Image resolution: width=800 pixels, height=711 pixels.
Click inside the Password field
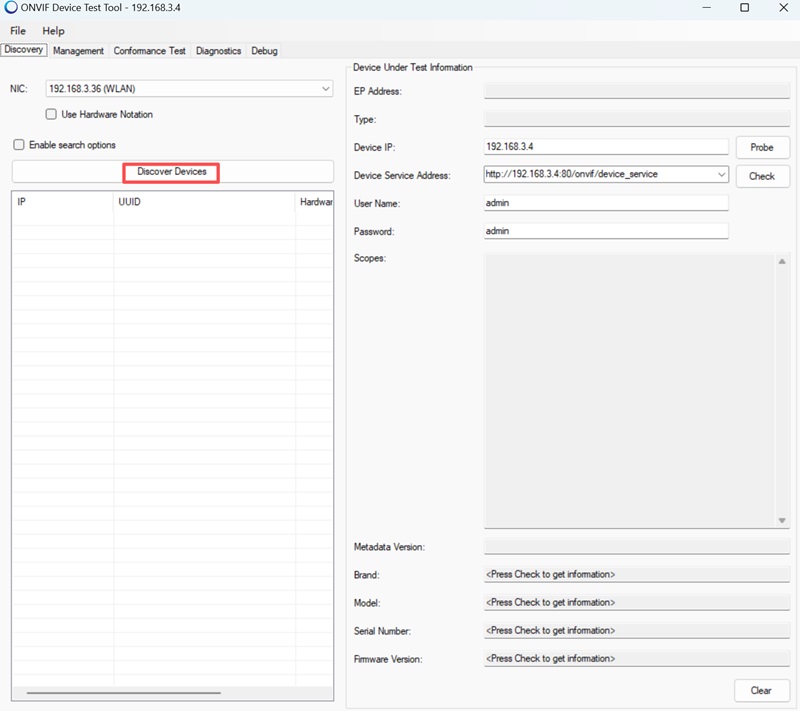point(605,231)
